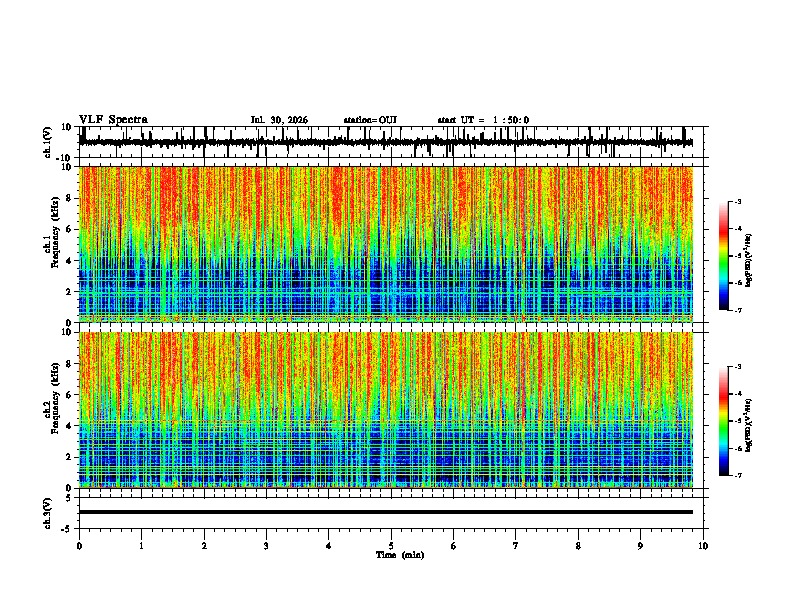This screenshot has width=792, height=612.
Task: Click the time axis tick label "3"
Action: pos(266,546)
